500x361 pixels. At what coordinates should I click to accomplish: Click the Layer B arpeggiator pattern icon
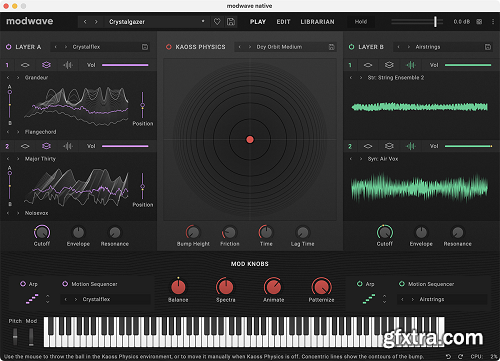coord(369,299)
